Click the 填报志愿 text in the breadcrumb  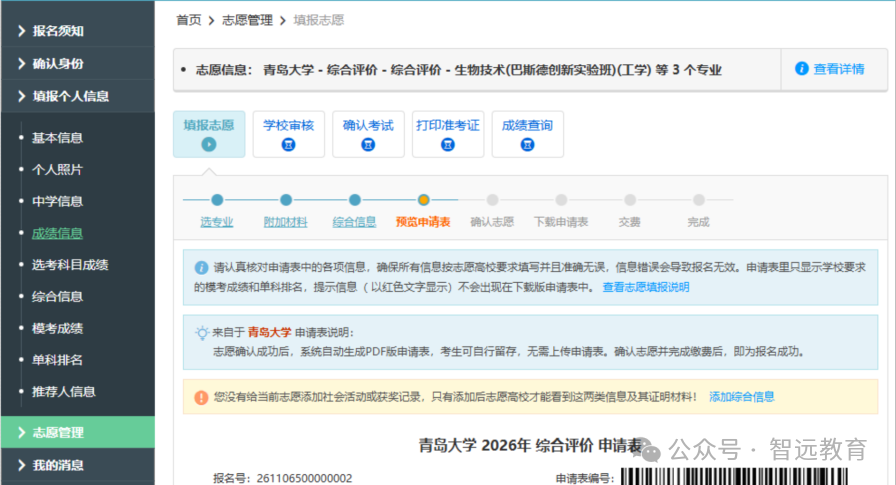point(319,21)
